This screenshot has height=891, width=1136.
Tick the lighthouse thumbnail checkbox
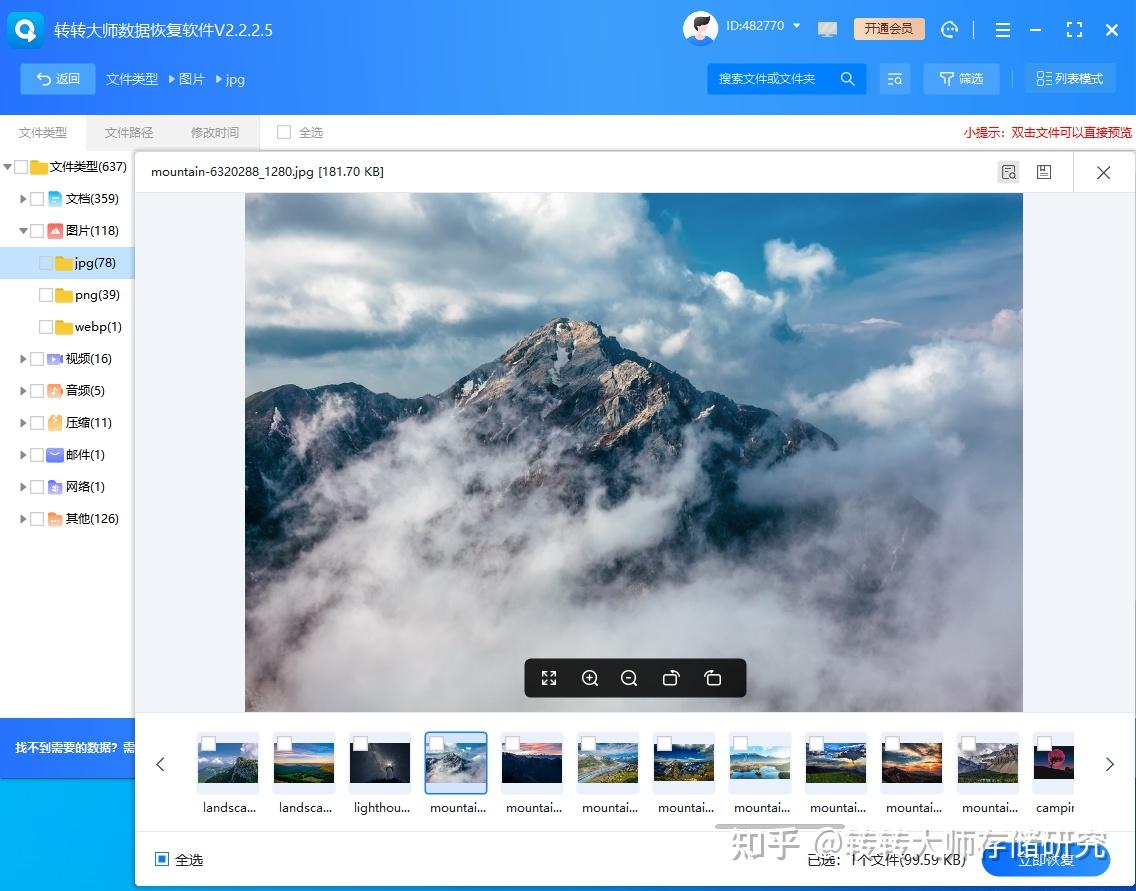[360, 744]
